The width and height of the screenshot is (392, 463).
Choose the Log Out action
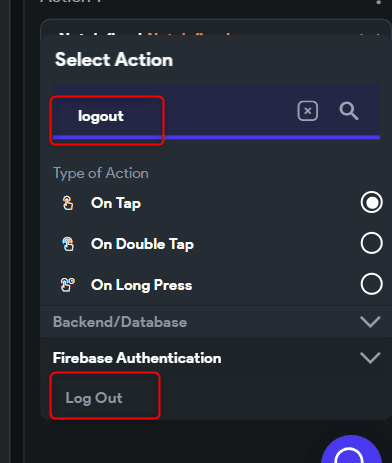point(94,398)
